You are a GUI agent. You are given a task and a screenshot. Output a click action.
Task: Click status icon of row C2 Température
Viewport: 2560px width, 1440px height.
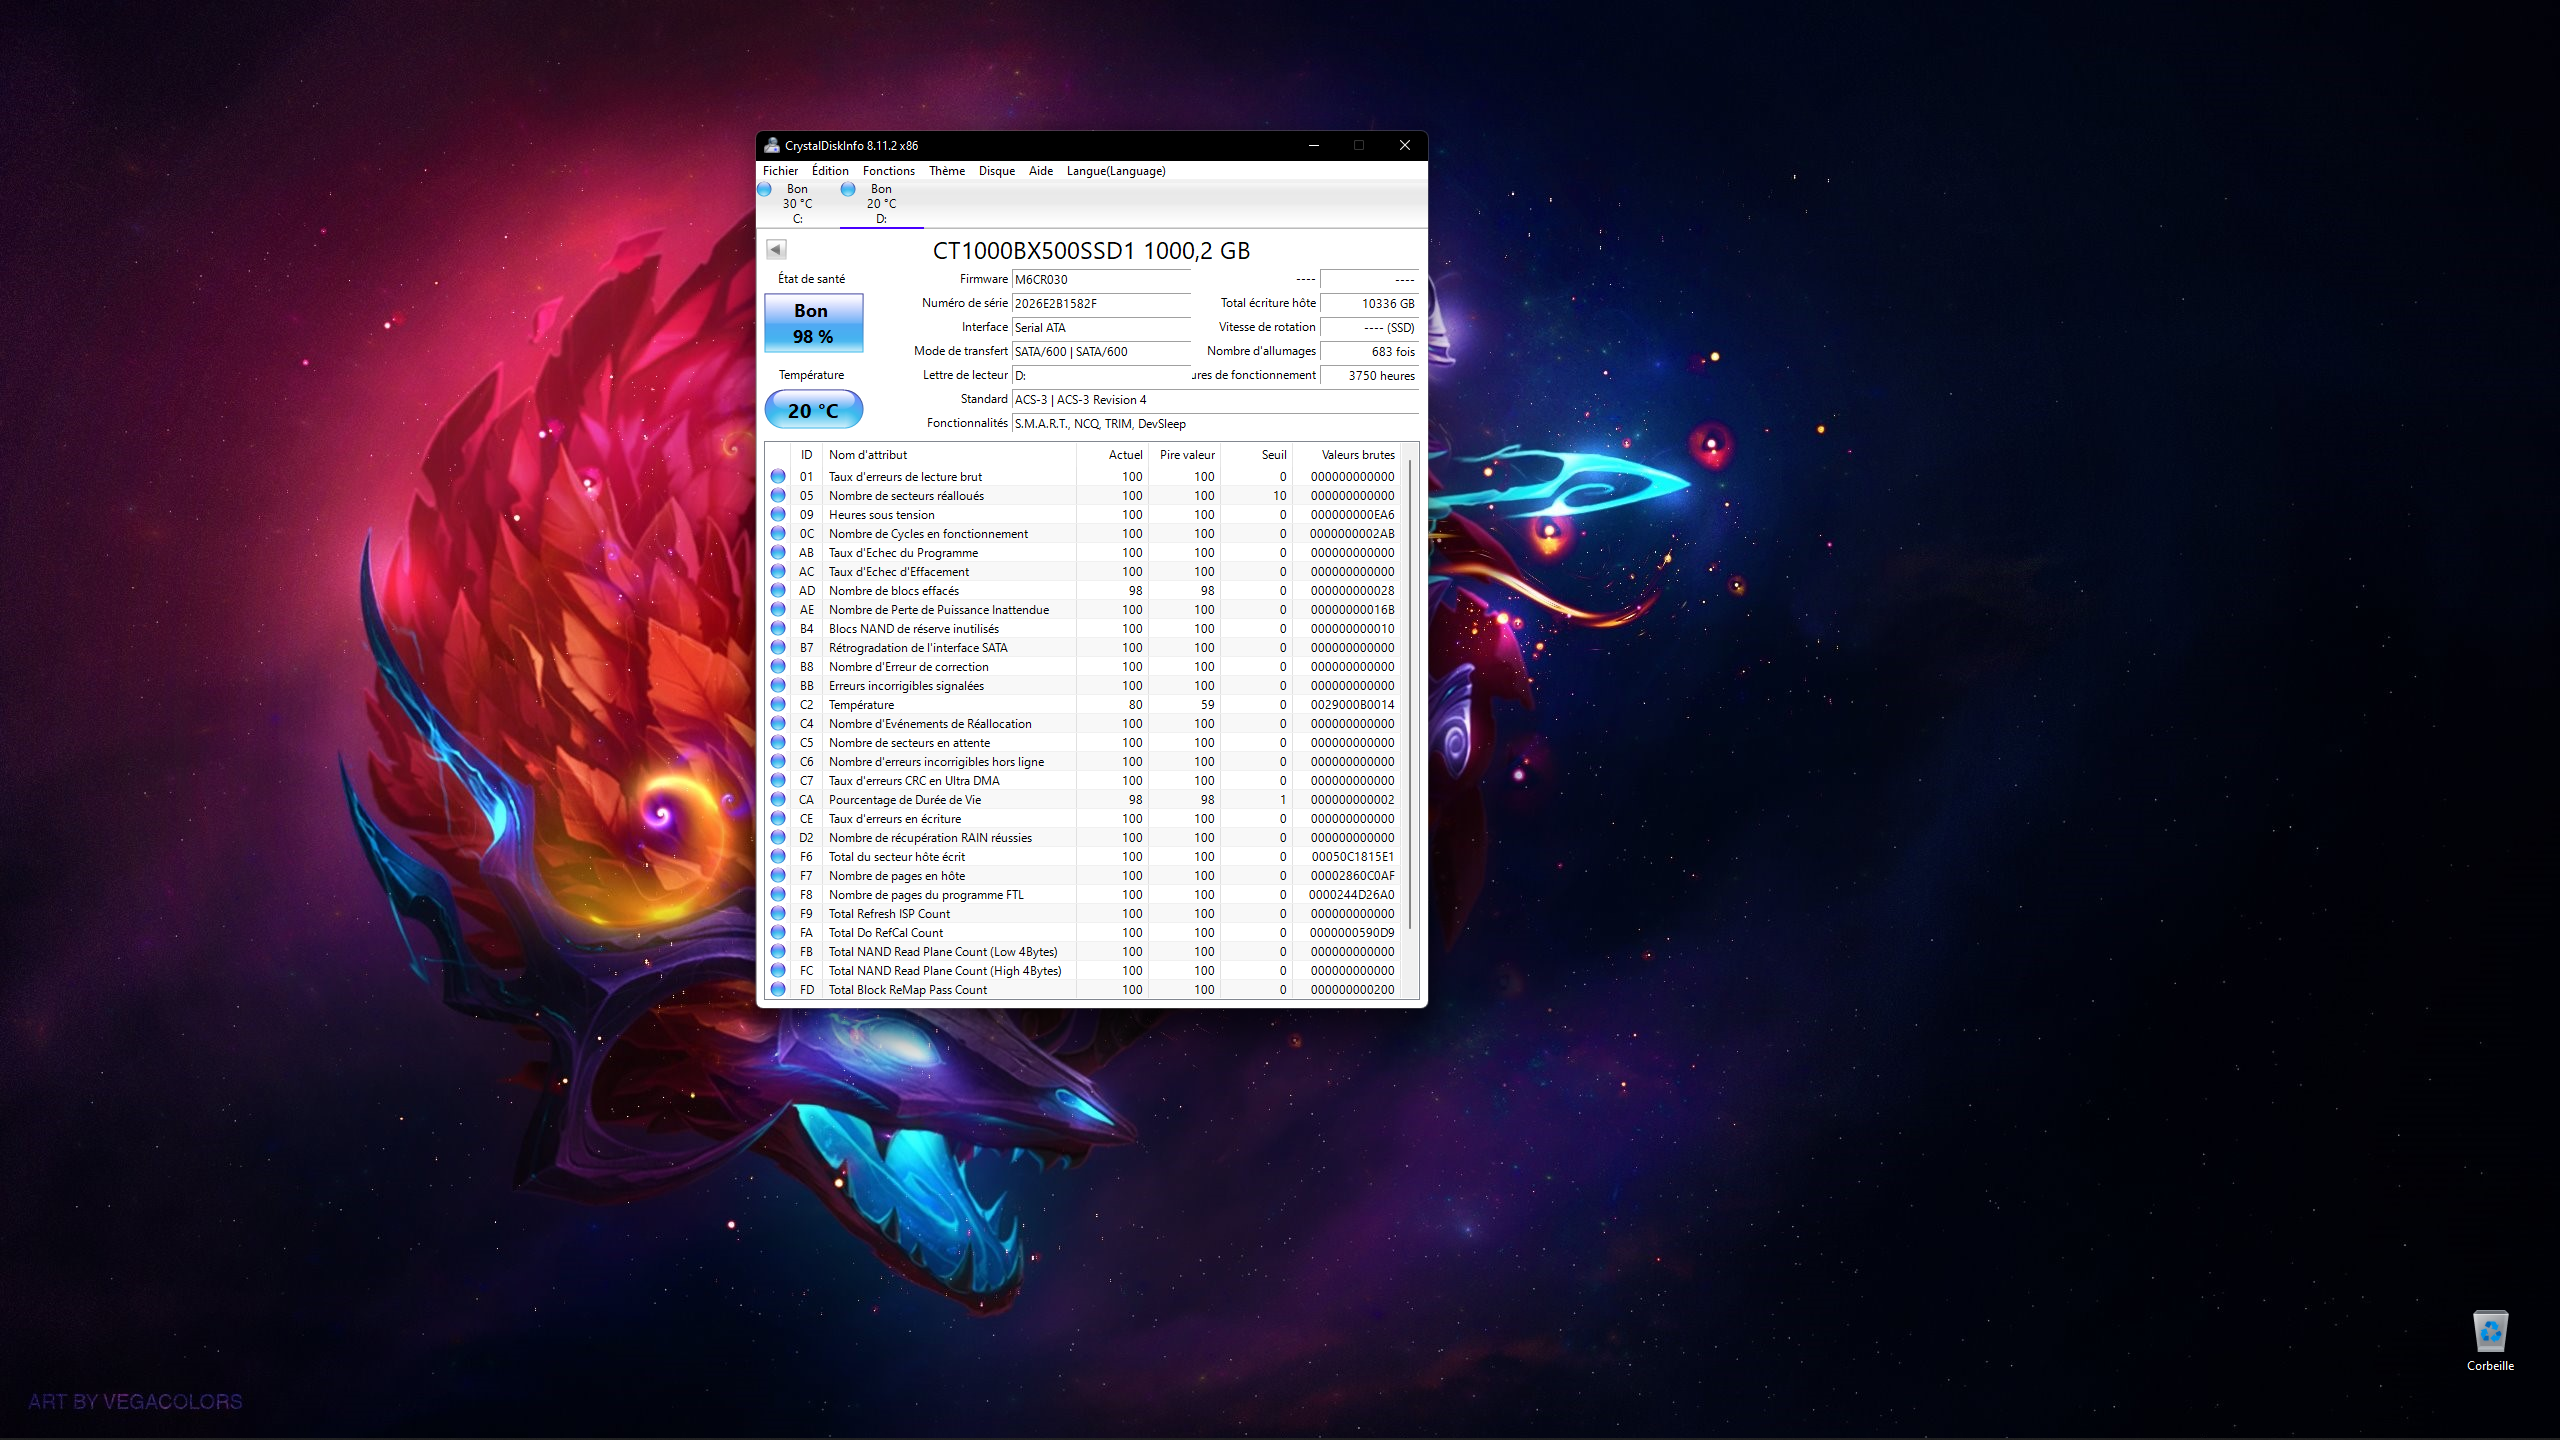(x=778, y=704)
